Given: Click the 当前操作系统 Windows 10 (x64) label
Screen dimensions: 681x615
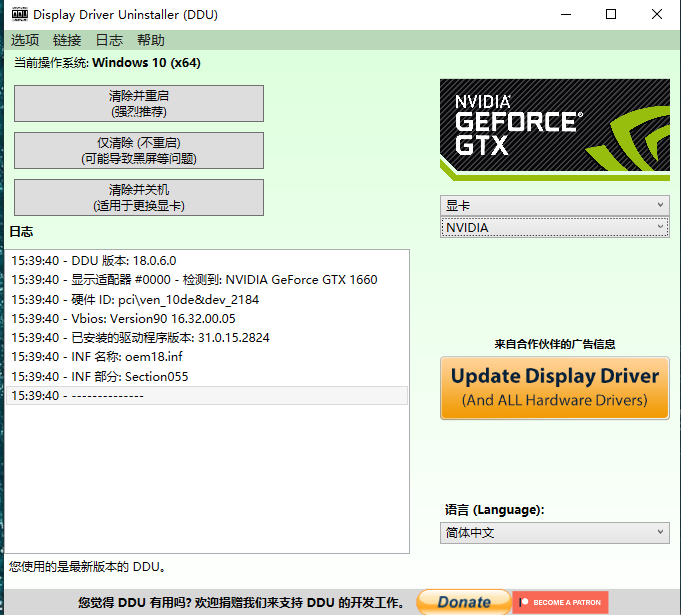Looking at the screenshot, I should click(x=107, y=63).
